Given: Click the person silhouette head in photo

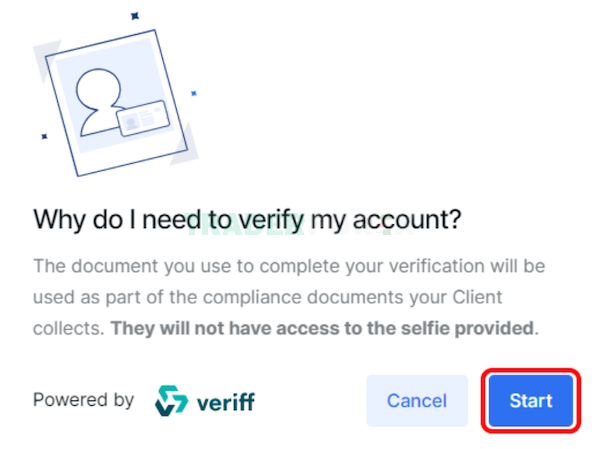Looking at the screenshot, I should point(98,89).
